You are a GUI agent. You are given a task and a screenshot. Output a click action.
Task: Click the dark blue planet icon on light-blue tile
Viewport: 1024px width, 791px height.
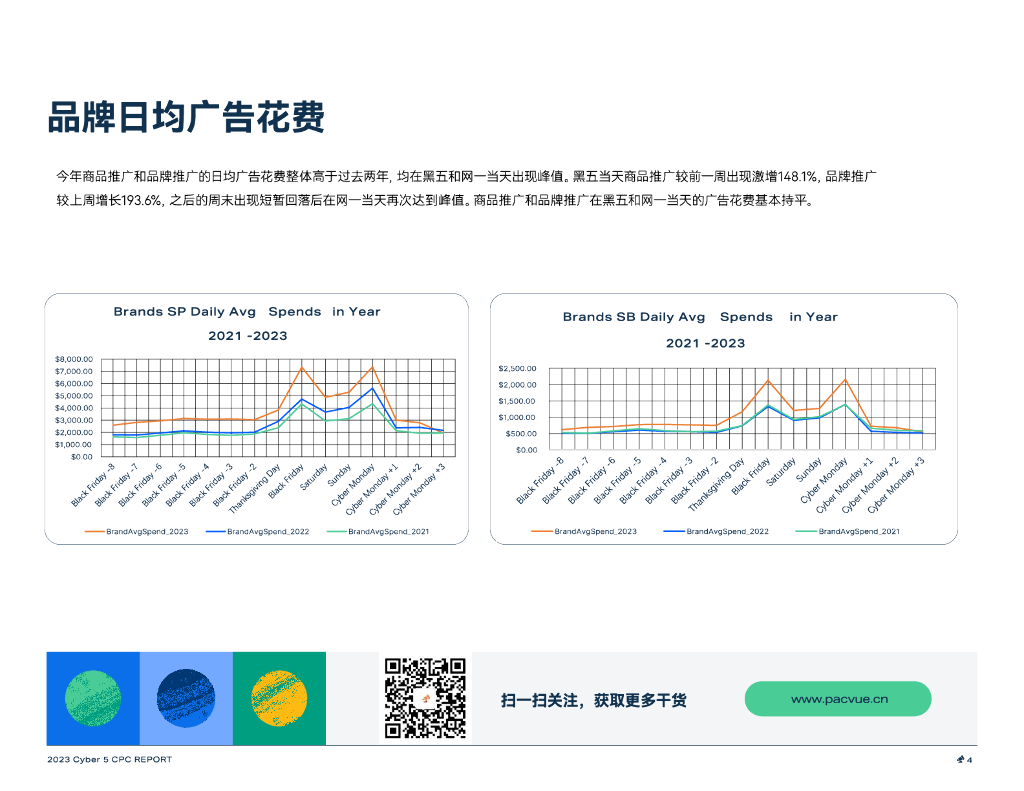click(186, 698)
